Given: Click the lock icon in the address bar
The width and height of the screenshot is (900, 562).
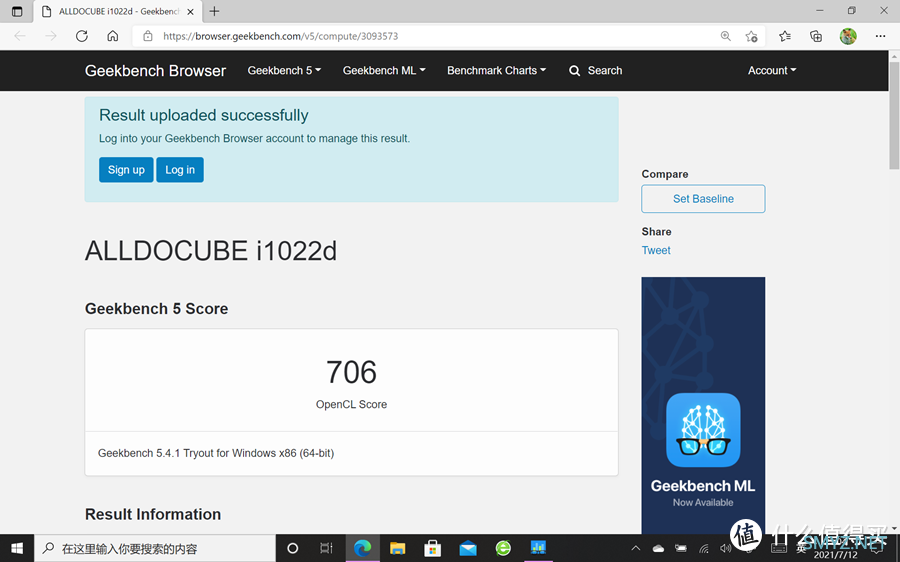Looking at the screenshot, I should click(x=148, y=36).
